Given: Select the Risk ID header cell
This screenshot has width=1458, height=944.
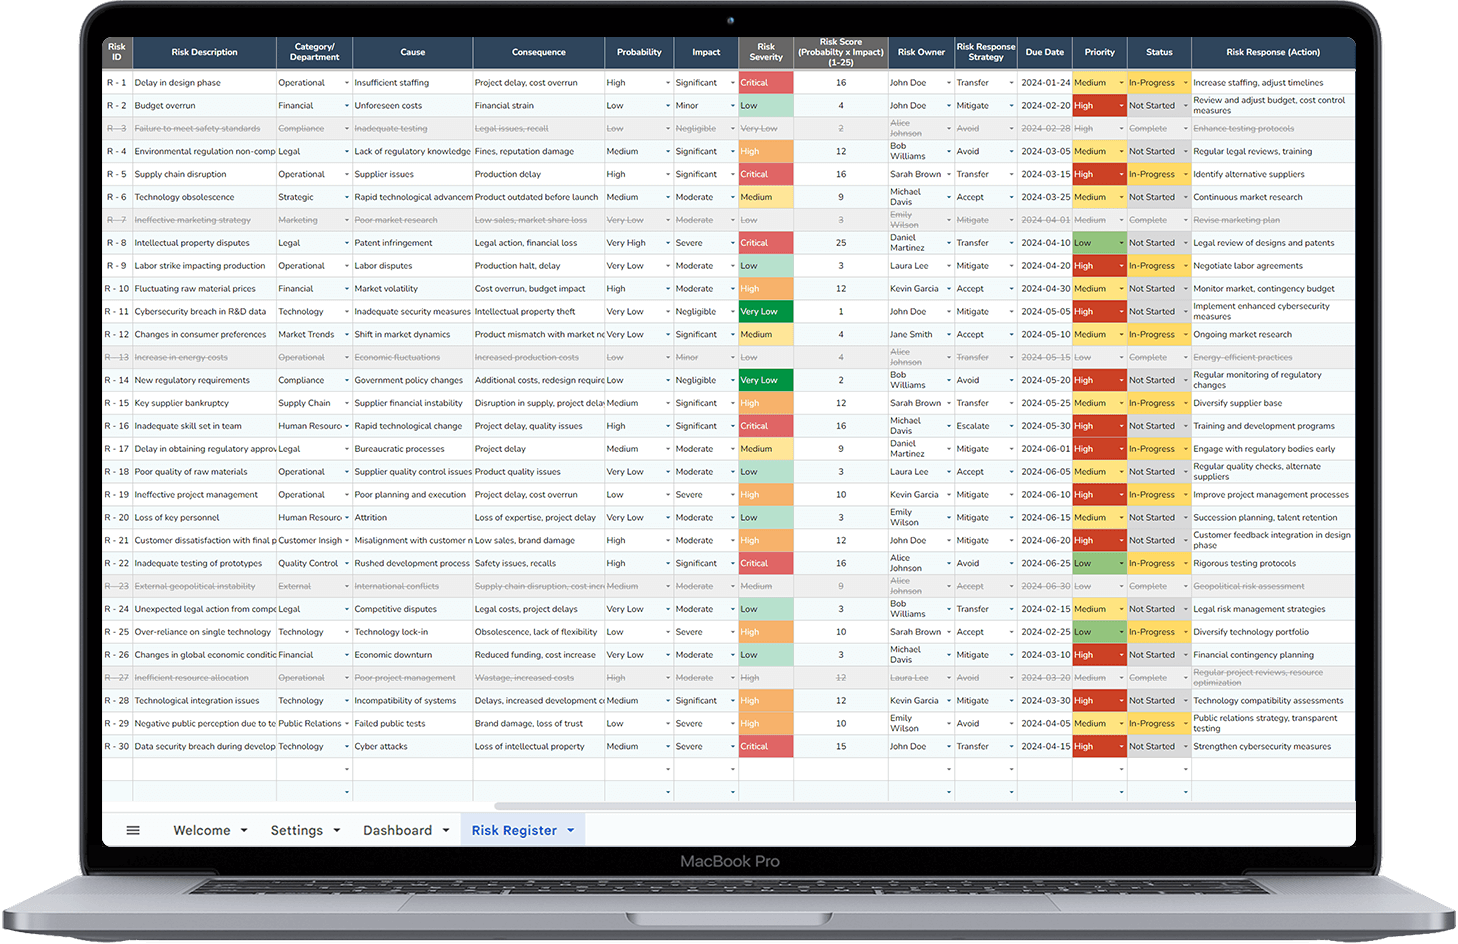Looking at the screenshot, I should point(116,52).
